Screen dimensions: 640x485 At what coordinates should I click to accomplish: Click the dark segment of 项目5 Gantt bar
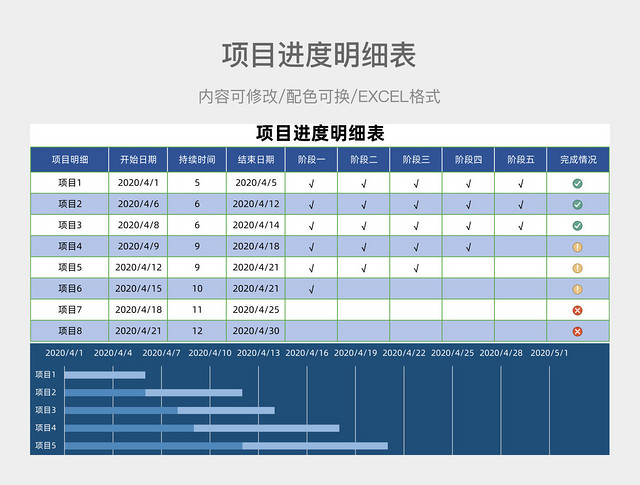(x=153, y=446)
